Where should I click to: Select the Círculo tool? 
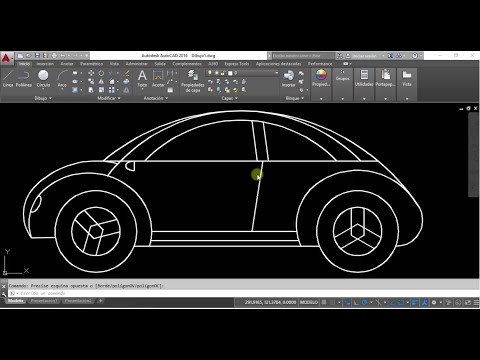[43, 79]
